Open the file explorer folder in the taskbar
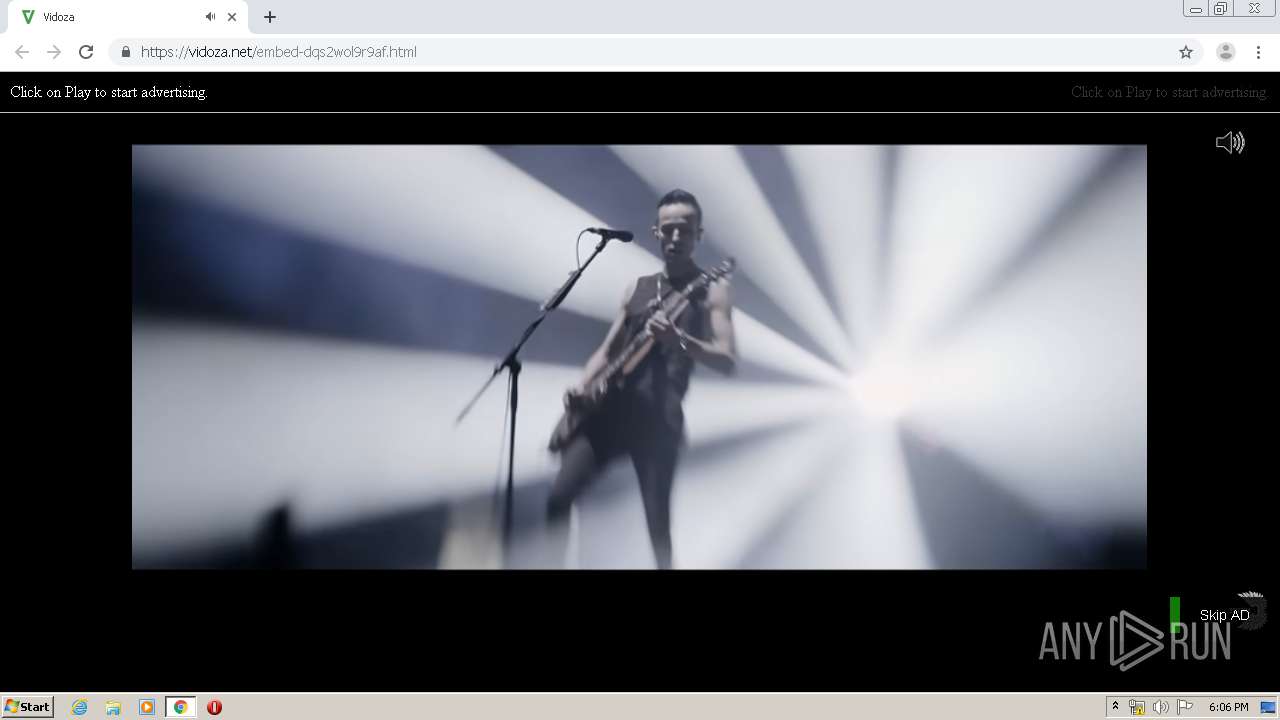The image size is (1280, 720). 113,707
